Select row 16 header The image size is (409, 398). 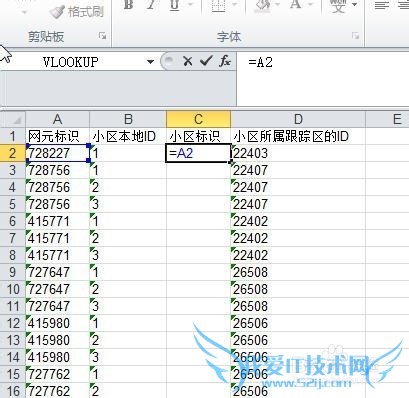coord(13,391)
